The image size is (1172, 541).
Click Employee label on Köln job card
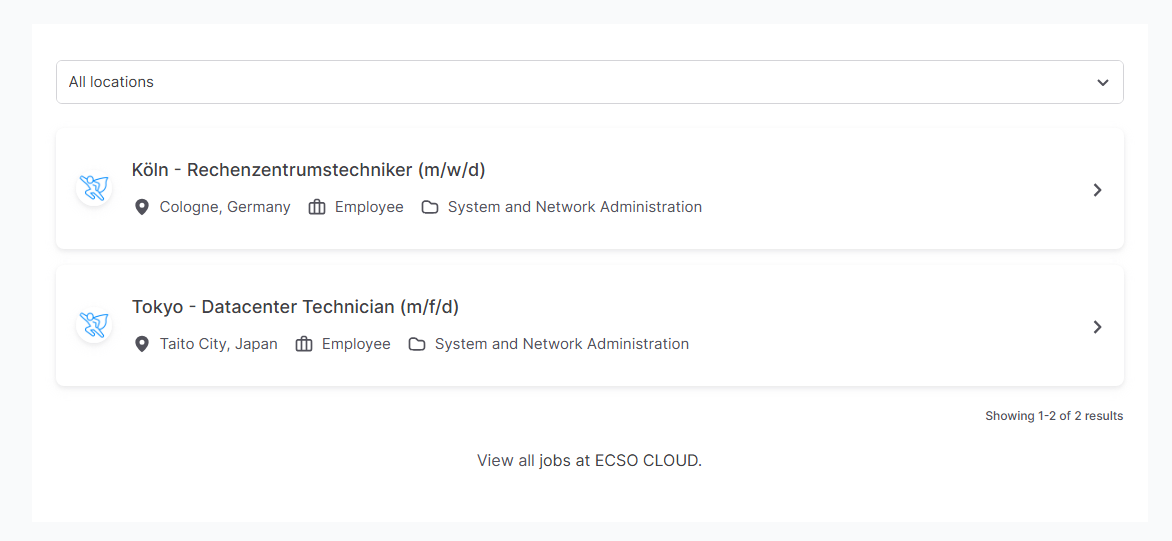[369, 207]
